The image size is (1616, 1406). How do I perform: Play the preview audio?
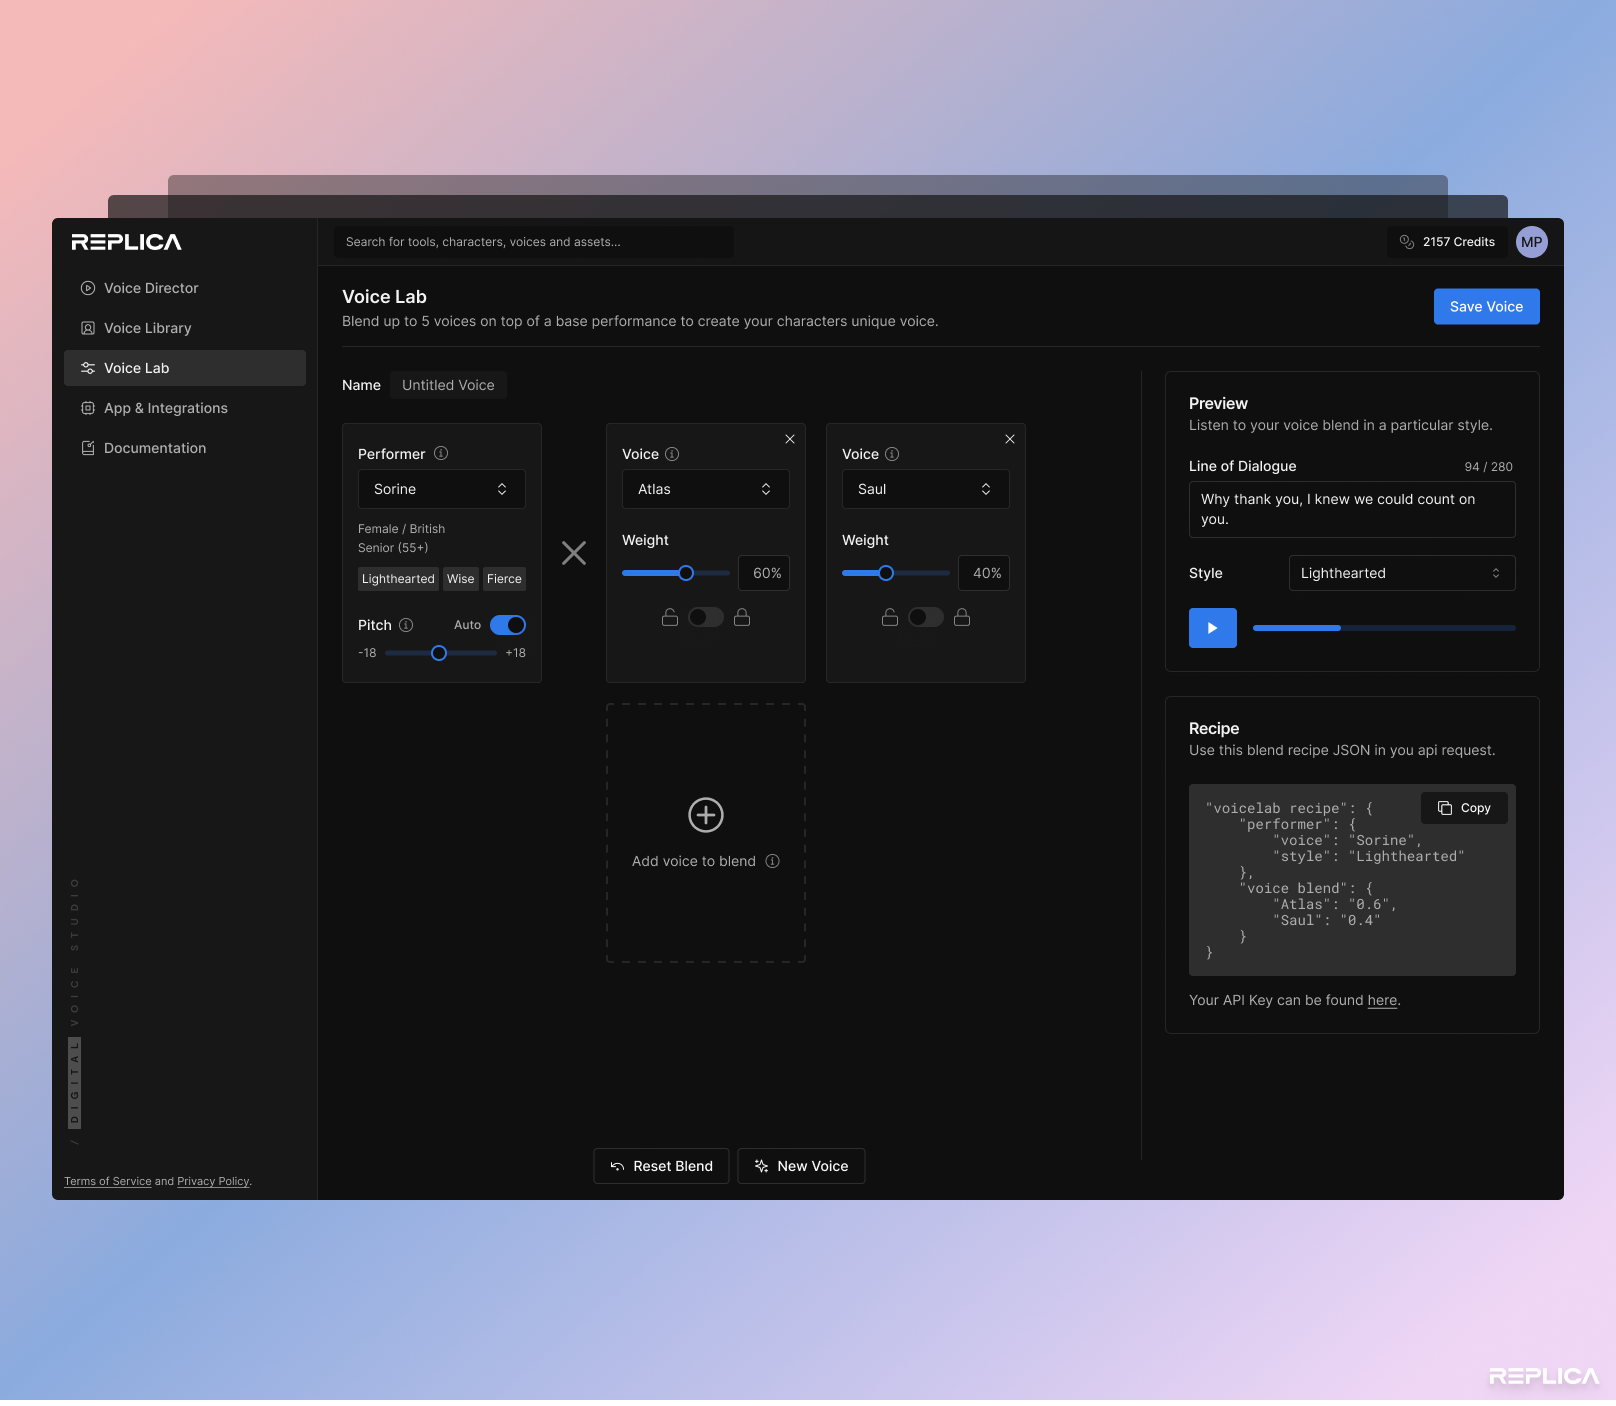(x=1213, y=628)
